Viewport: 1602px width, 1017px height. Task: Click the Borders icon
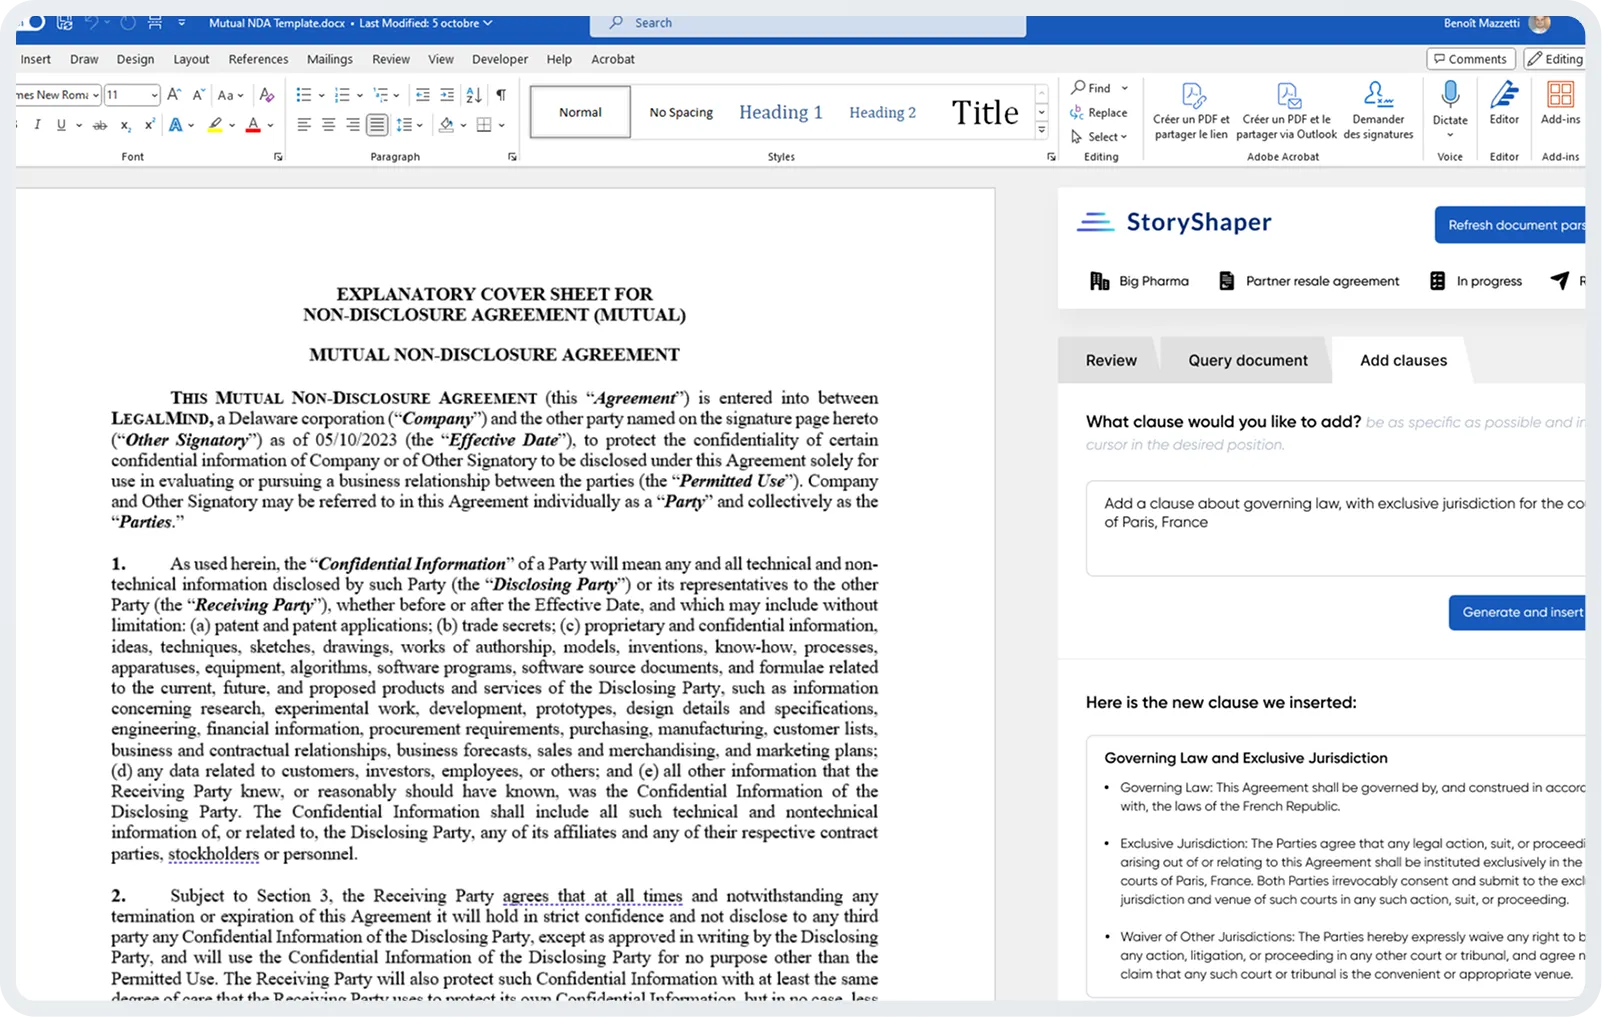[485, 125]
